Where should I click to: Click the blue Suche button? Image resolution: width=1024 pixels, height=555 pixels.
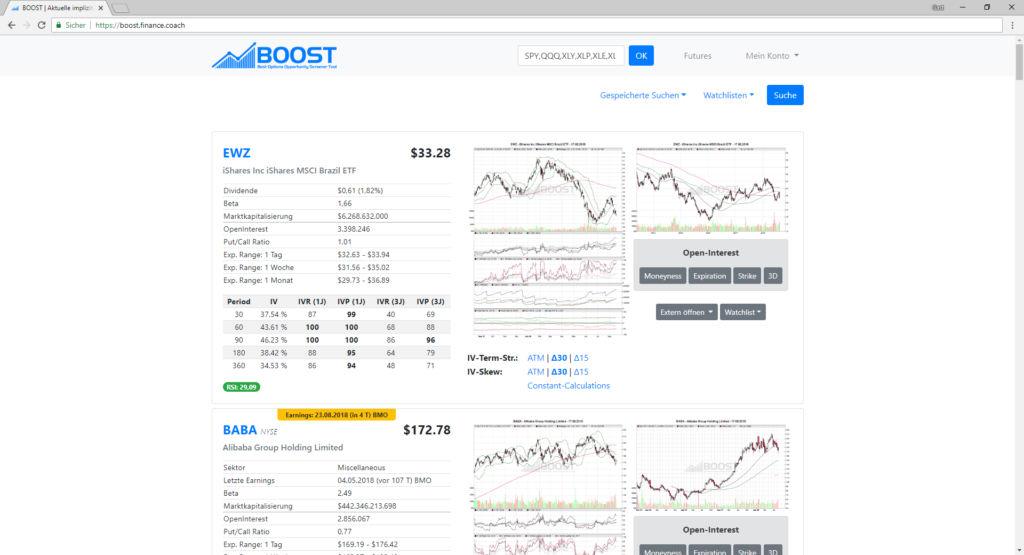click(785, 95)
